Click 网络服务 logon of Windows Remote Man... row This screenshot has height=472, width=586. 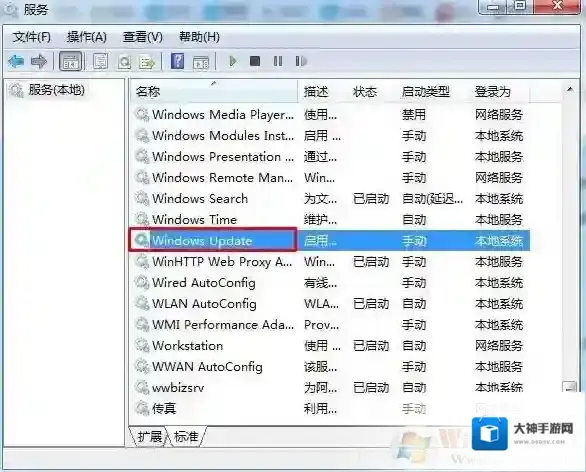[499, 177]
